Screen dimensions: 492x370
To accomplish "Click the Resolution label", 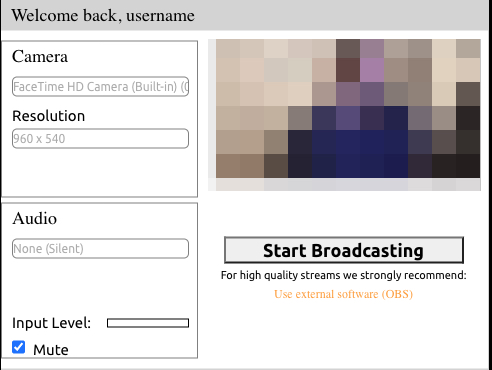I will click(49, 116).
